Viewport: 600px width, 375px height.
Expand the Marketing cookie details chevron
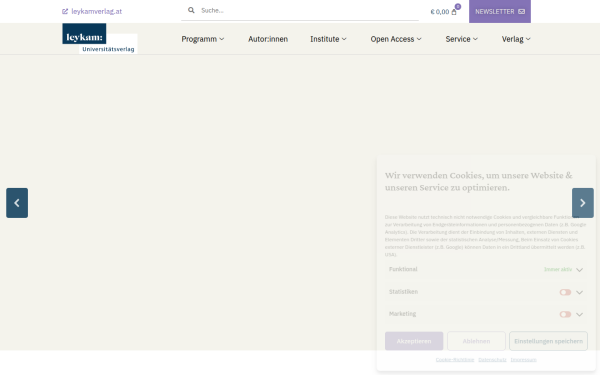[579, 315]
